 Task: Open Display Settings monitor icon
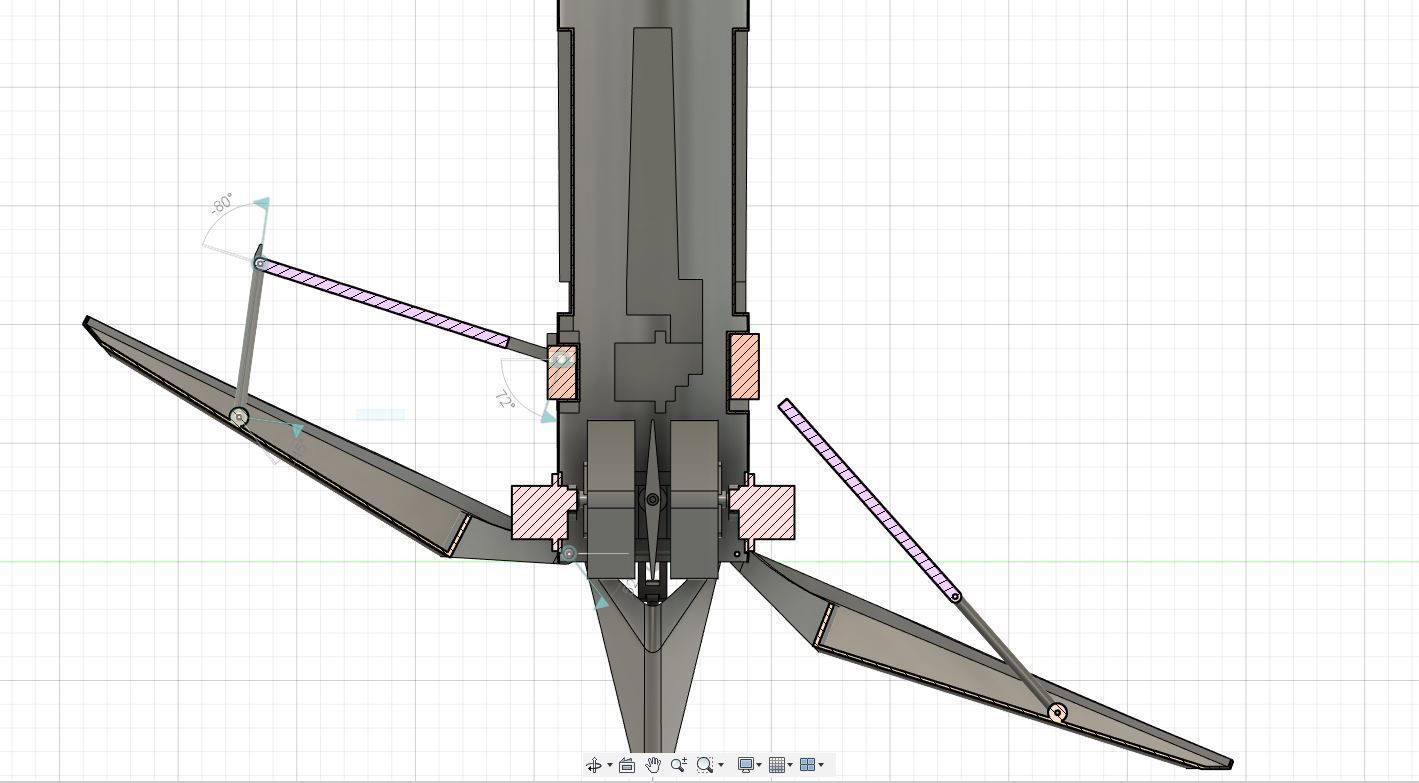746,765
